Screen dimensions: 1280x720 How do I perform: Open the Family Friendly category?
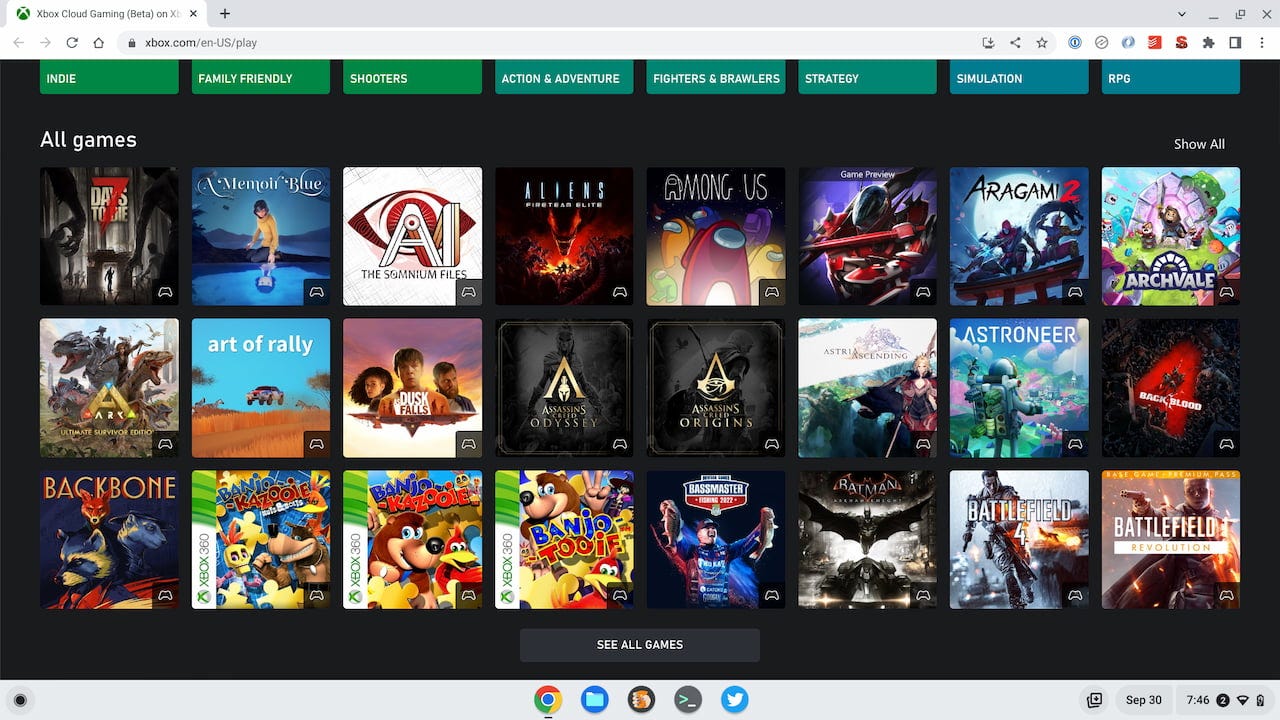tap(261, 77)
